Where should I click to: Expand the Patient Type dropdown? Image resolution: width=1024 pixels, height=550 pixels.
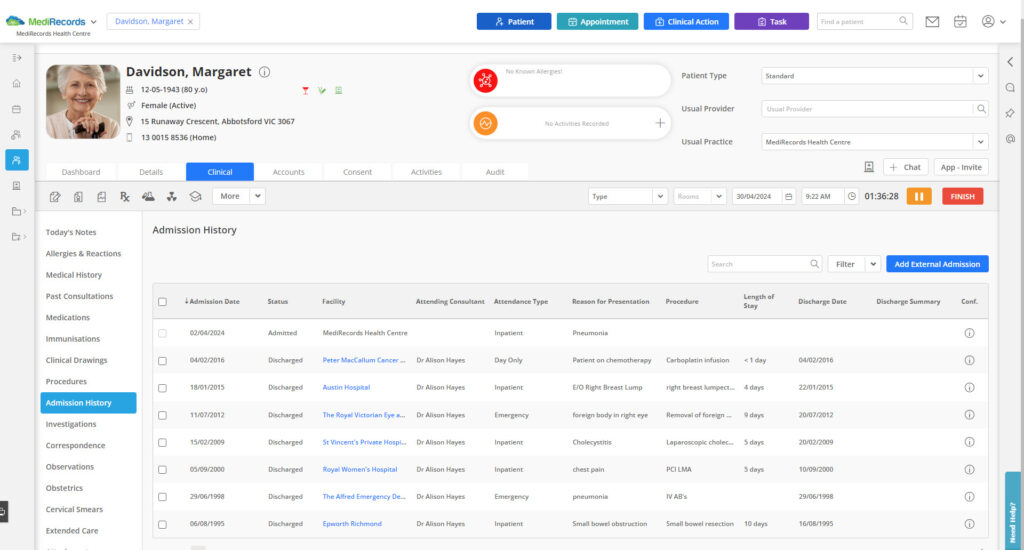click(980, 76)
